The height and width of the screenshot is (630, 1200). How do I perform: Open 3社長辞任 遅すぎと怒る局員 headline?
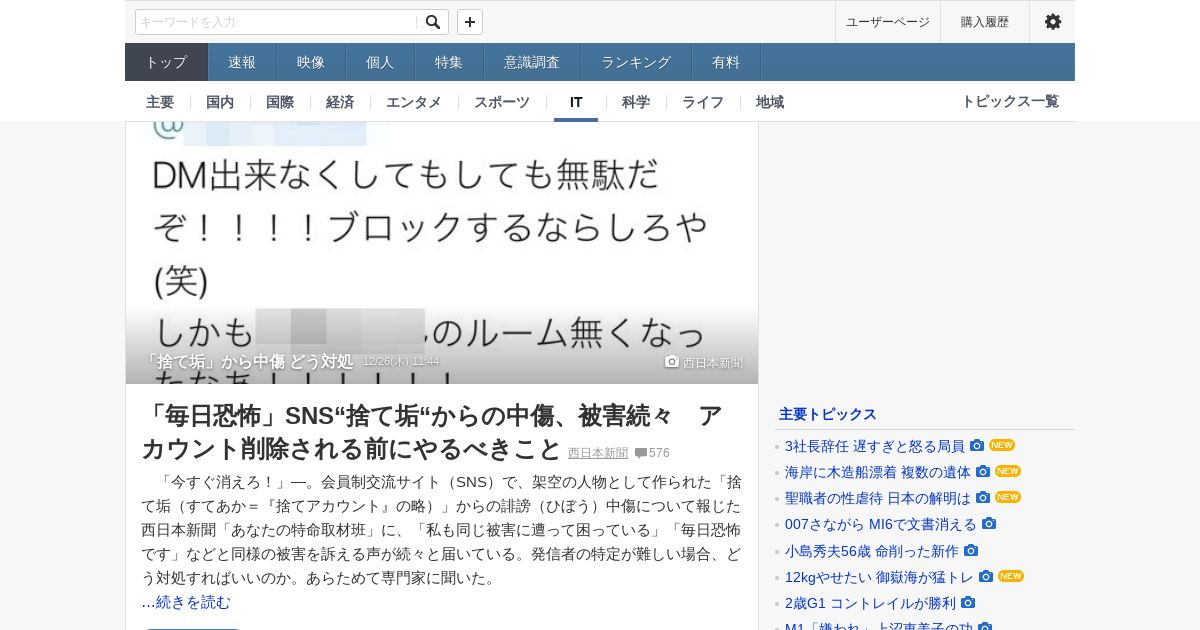coord(875,446)
